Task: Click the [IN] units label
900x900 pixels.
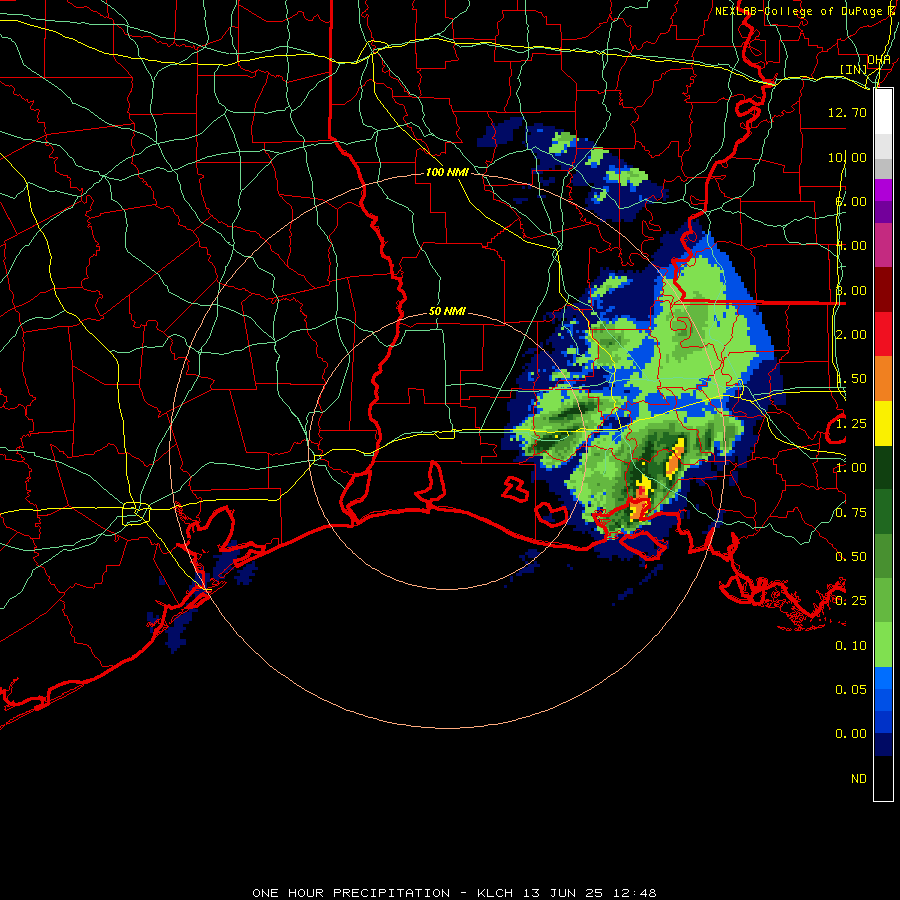Action: coord(854,69)
